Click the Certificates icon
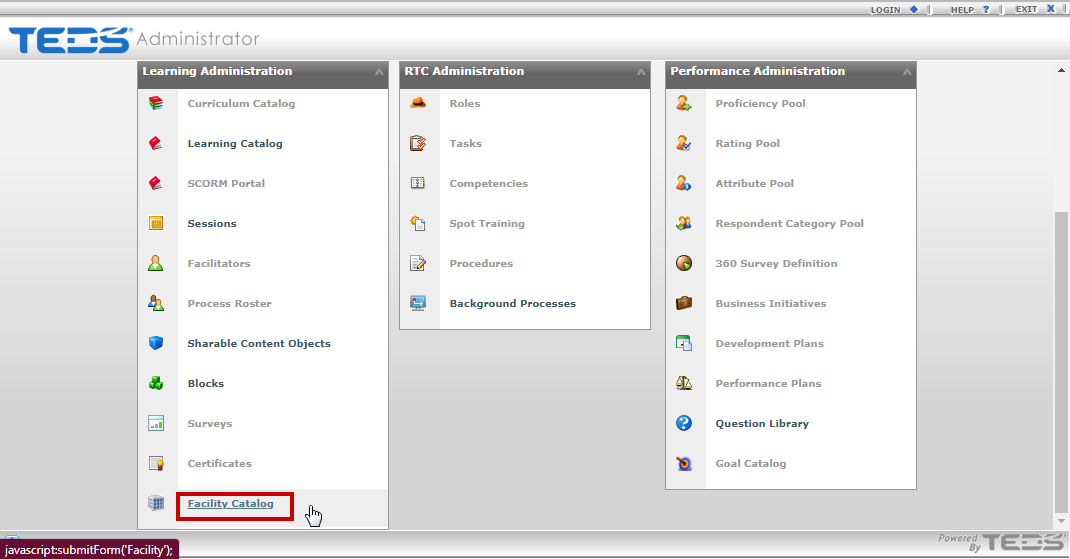Image resolution: width=1070 pixels, height=559 pixels. pyautogui.click(x=156, y=463)
